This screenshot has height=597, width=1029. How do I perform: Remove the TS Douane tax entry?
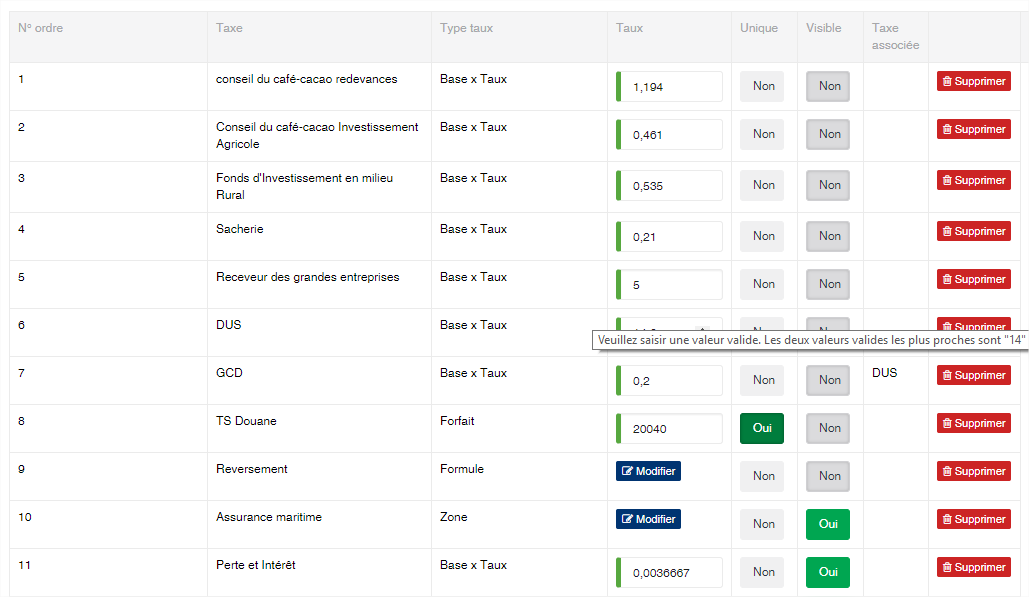click(973, 423)
